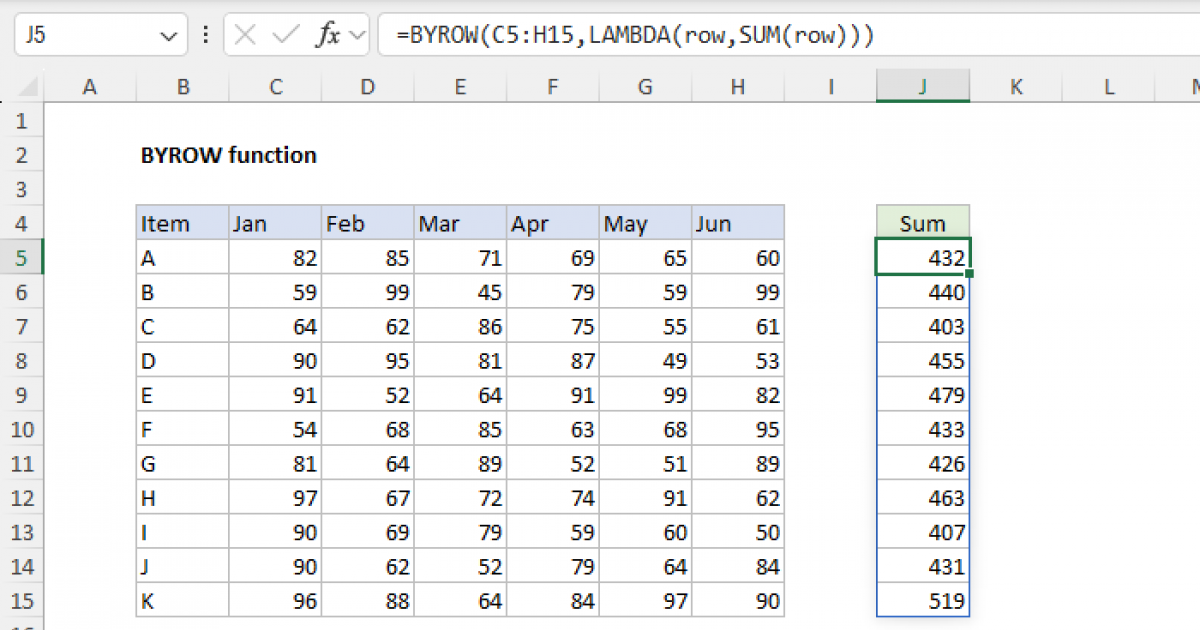Click the Jun column header cell
This screenshot has height=630, width=1200.
[x=737, y=223]
